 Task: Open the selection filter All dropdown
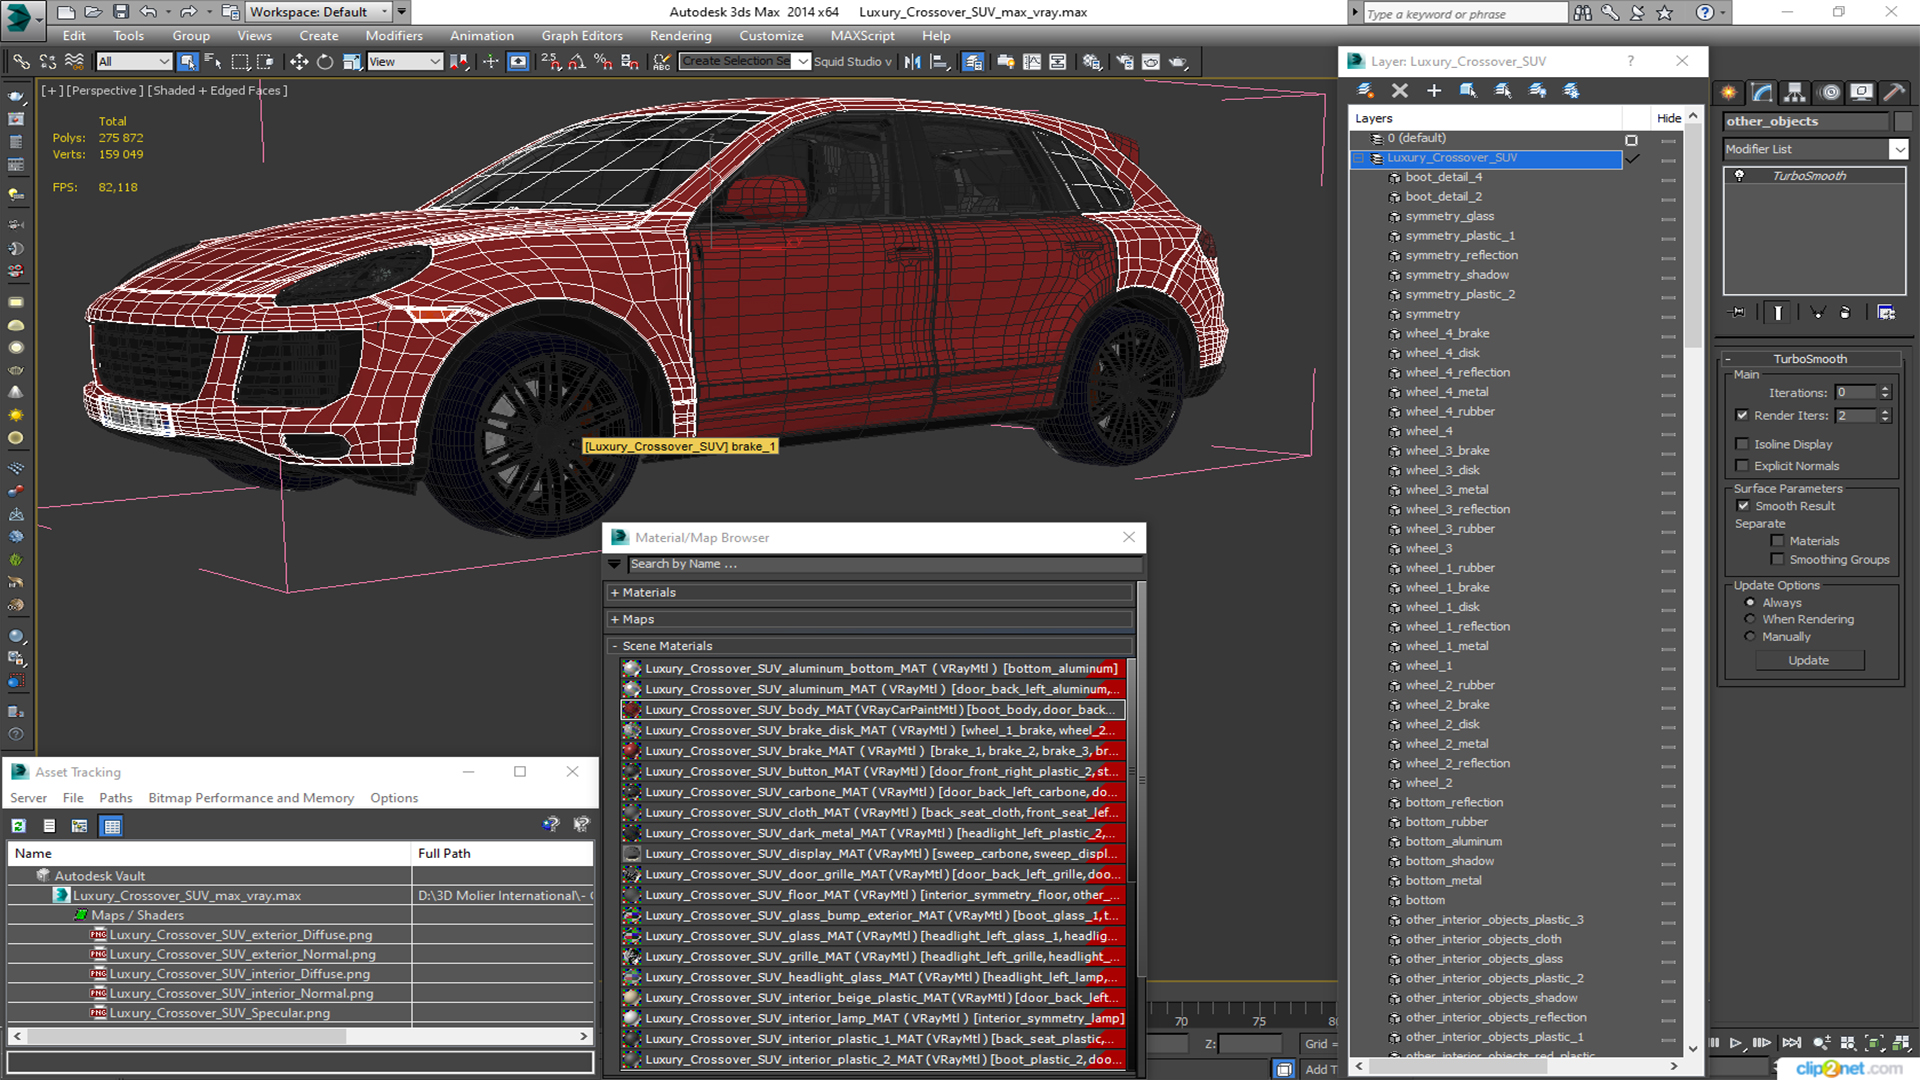tap(134, 62)
